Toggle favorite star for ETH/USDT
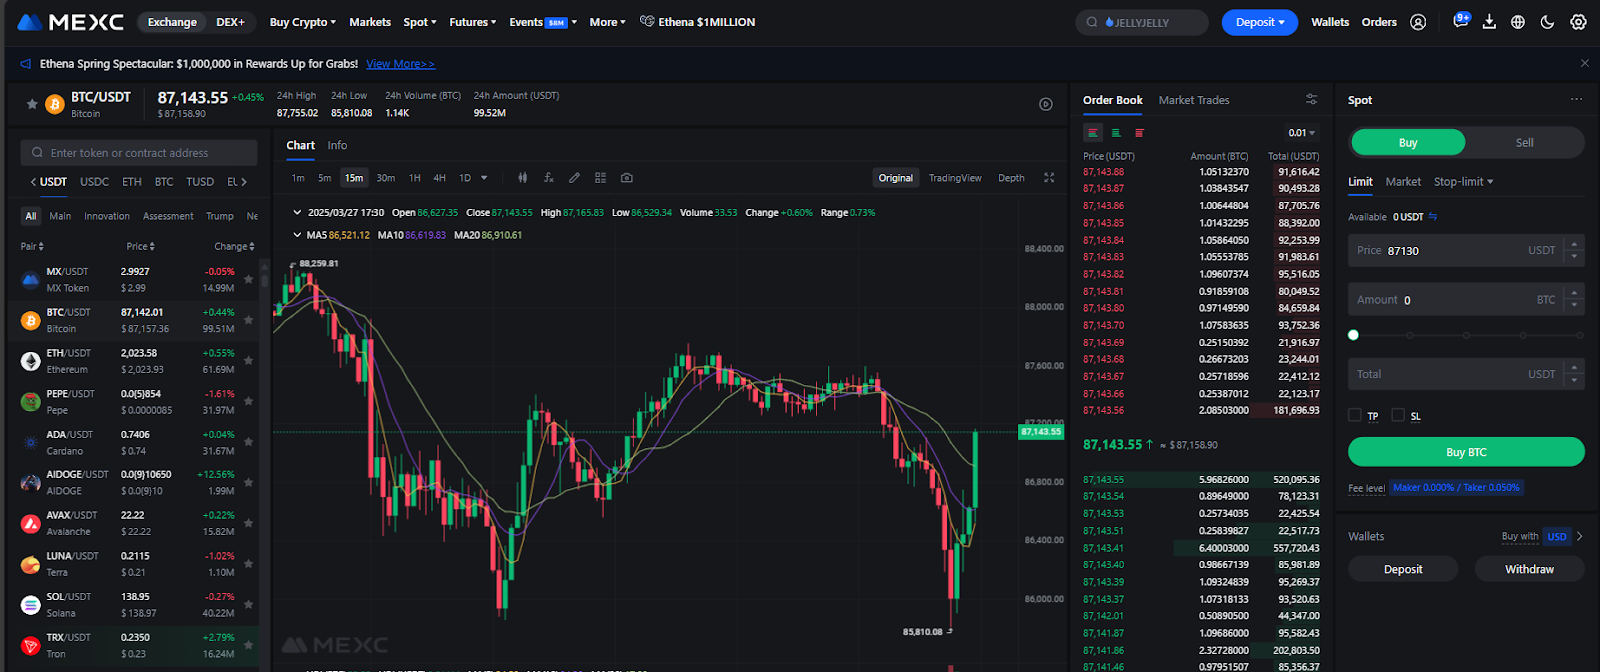The width and height of the screenshot is (1600, 672). [248, 361]
